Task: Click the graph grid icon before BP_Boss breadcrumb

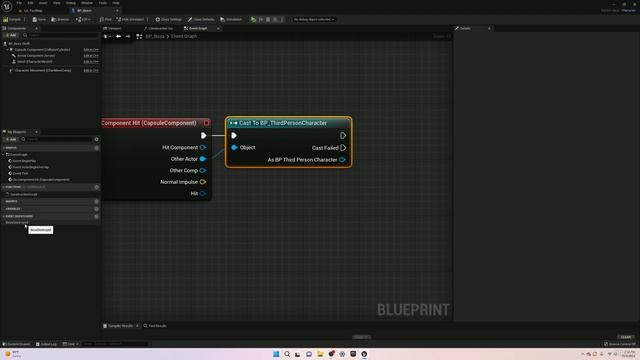Action: [139, 36]
